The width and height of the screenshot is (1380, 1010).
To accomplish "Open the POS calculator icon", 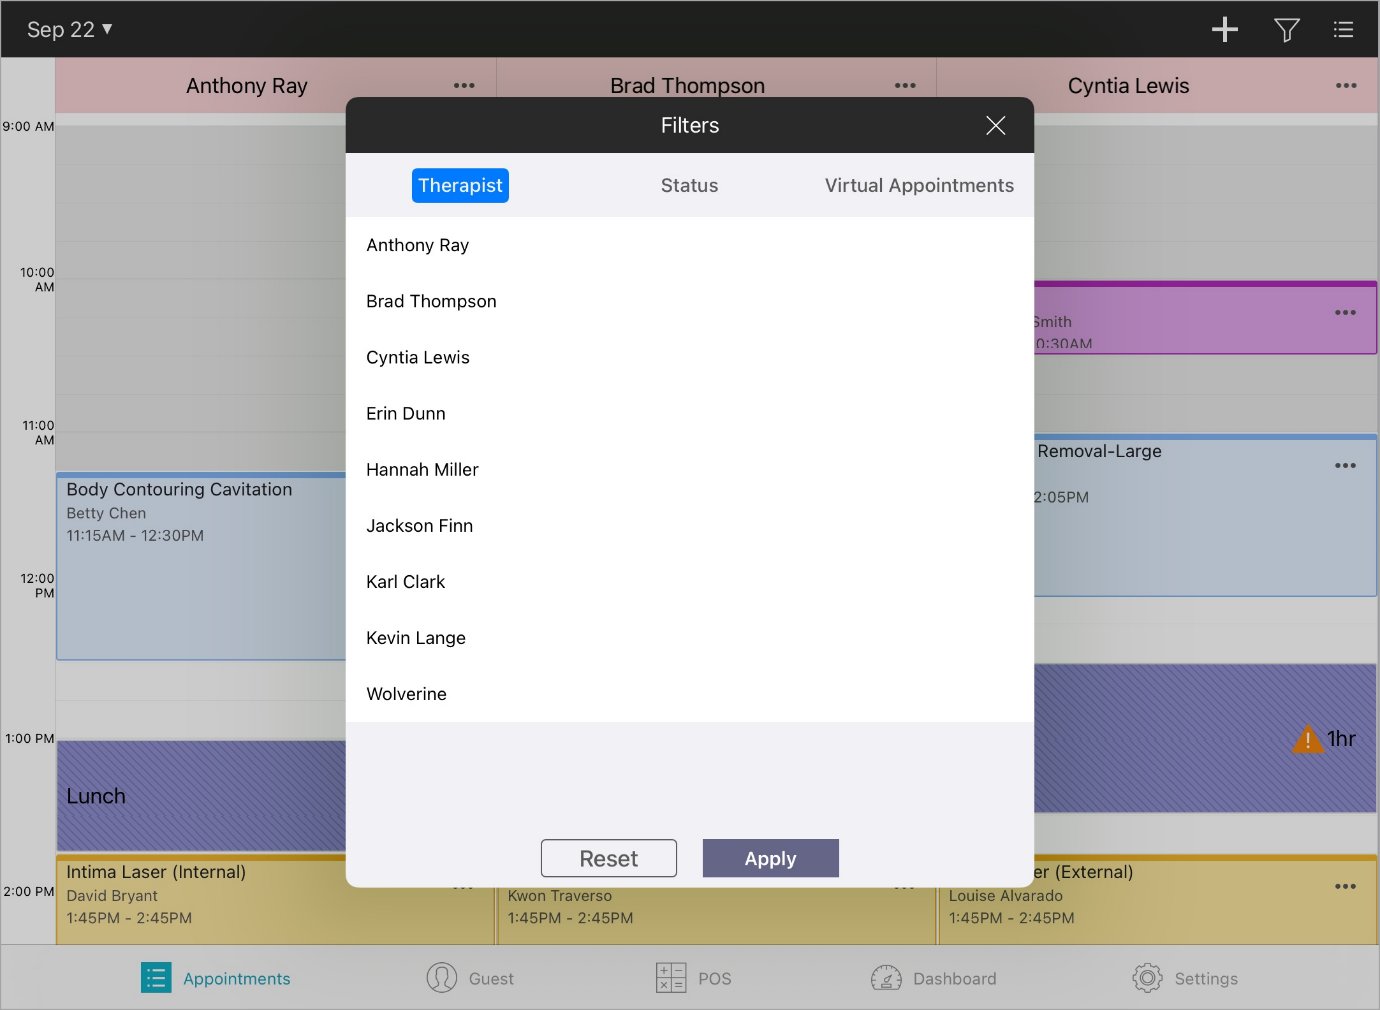I will 671,978.
